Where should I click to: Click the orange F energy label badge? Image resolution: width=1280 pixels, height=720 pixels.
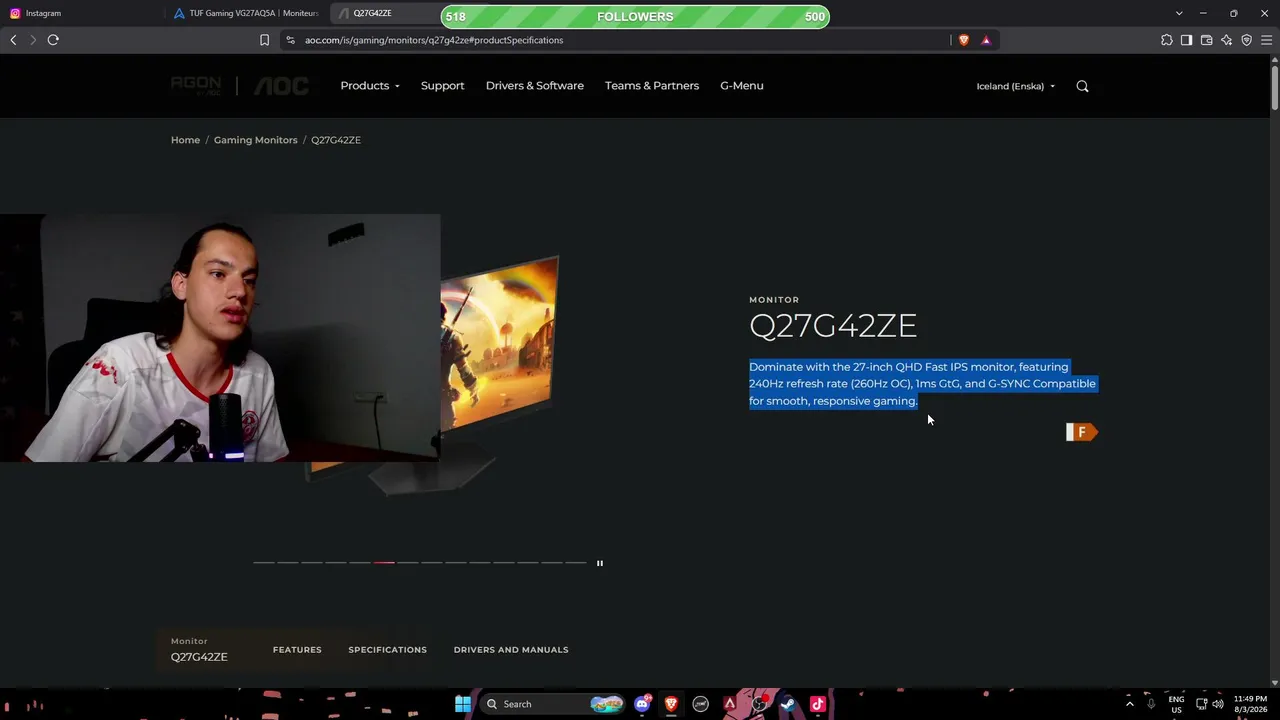1082,432
